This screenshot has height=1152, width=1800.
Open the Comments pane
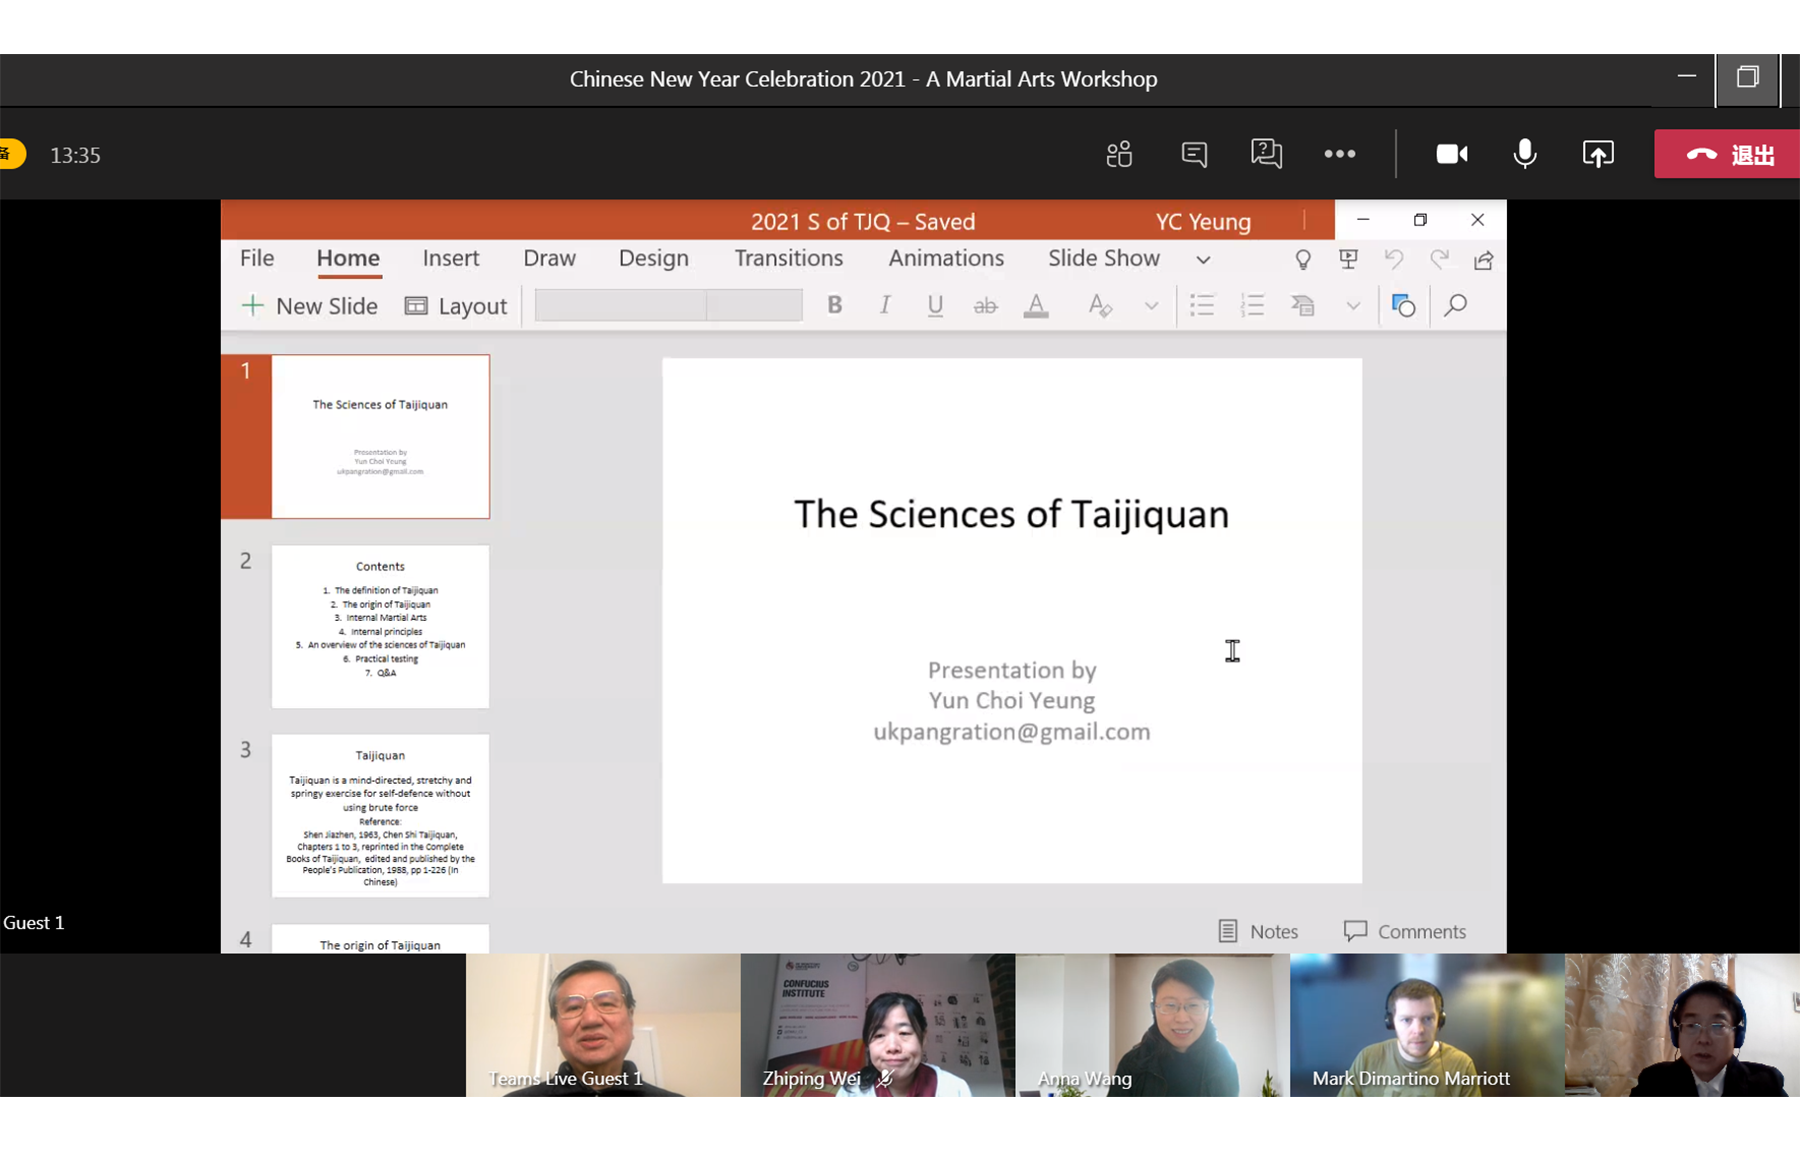pyautogui.click(x=1405, y=931)
